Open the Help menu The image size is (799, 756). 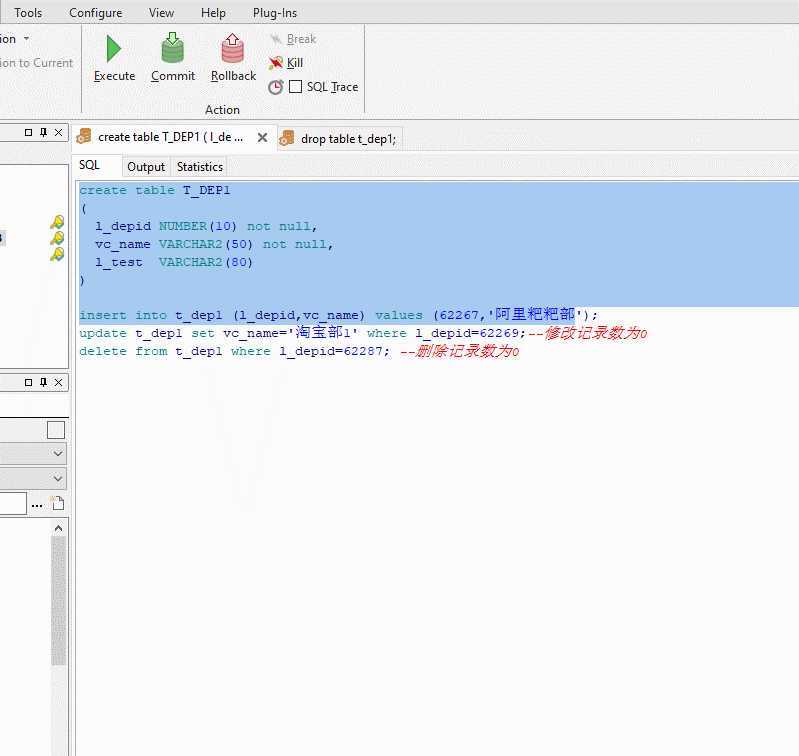click(x=213, y=13)
